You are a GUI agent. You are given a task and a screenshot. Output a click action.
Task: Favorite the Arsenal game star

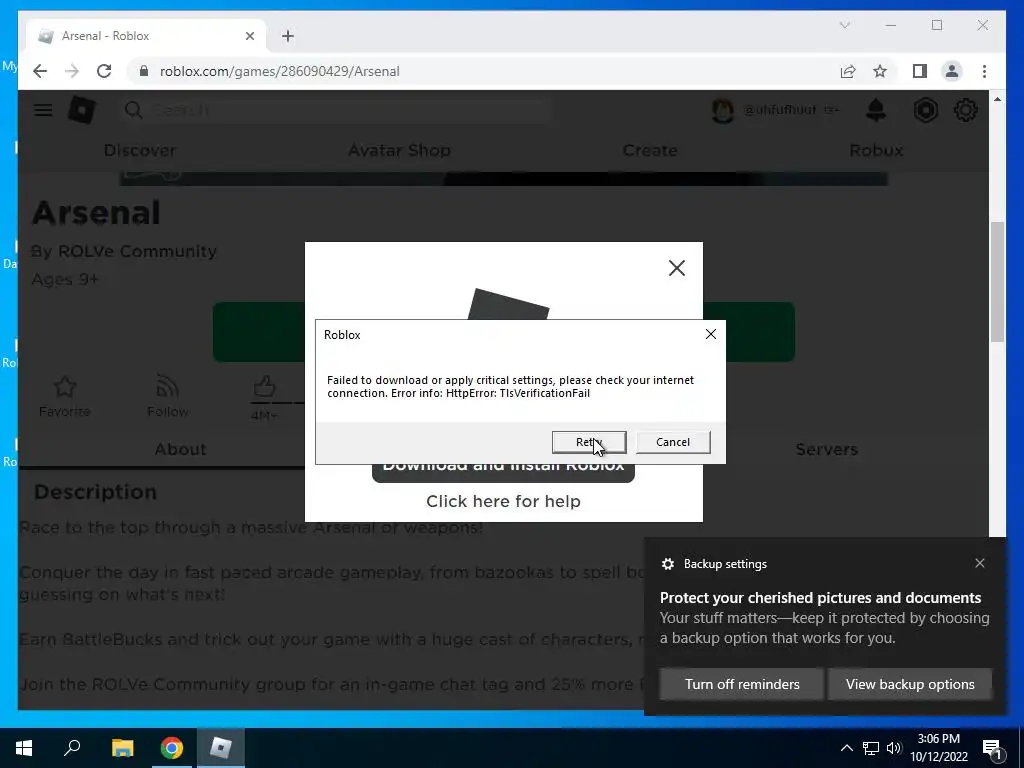[65, 396]
